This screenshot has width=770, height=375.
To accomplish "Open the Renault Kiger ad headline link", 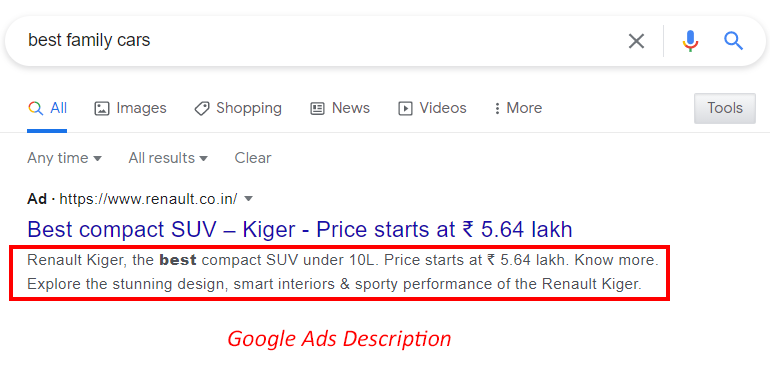I will point(300,229).
